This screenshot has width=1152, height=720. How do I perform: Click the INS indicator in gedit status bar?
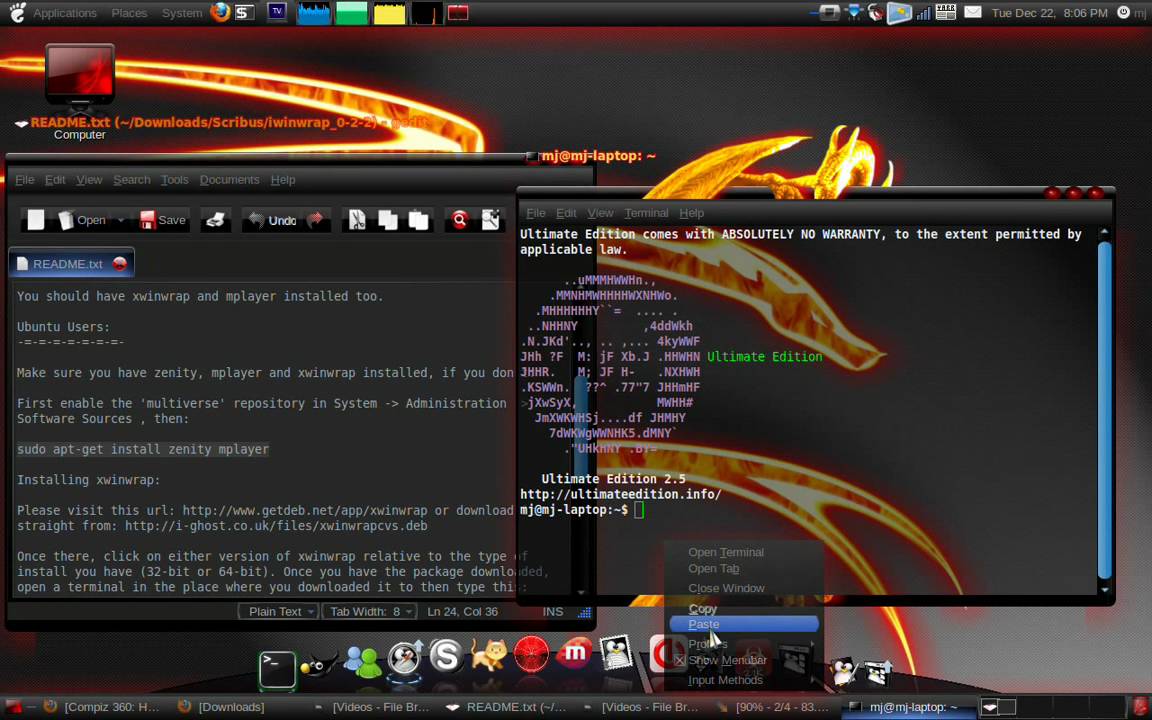point(553,611)
